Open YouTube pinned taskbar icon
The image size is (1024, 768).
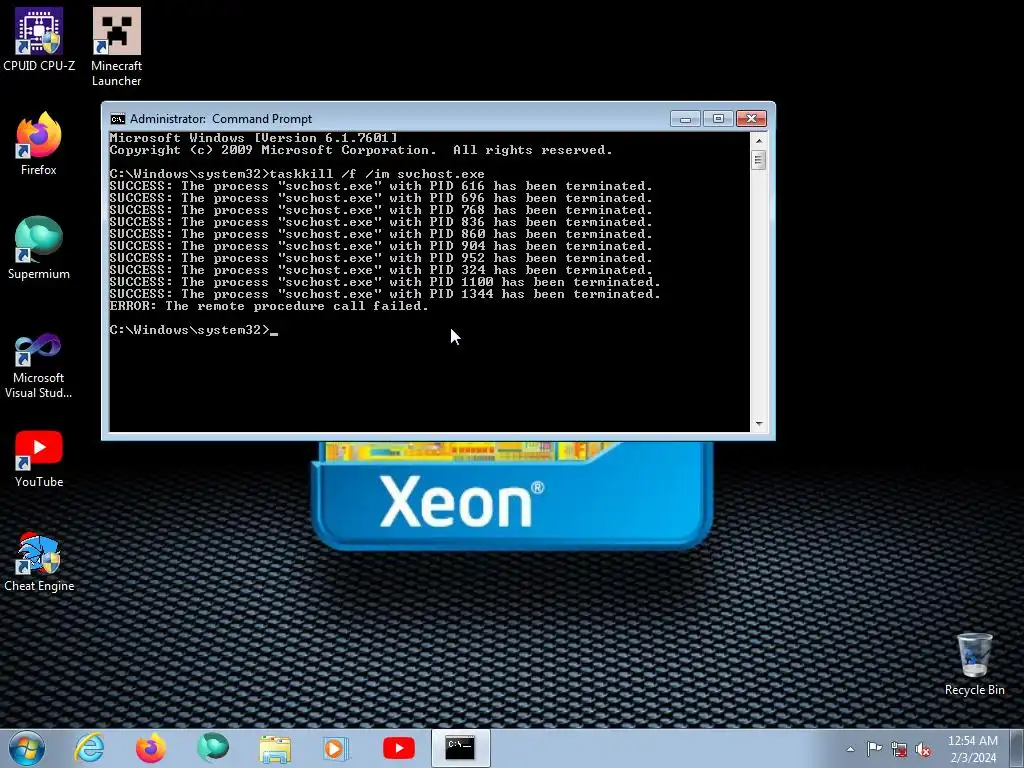click(398, 748)
